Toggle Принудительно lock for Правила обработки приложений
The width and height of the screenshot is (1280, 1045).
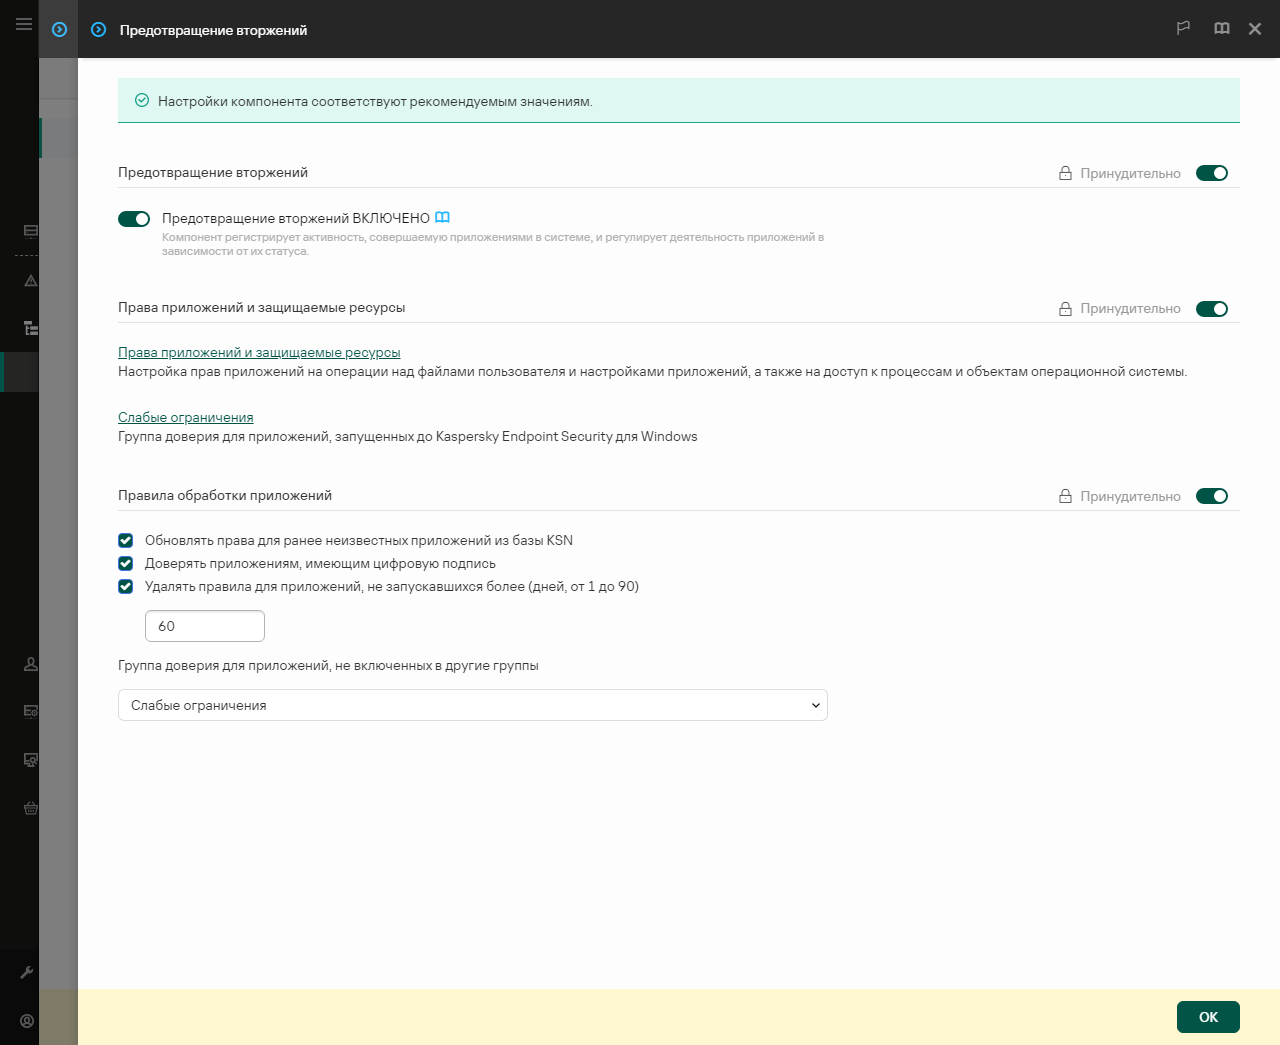pyautogui.click(x=1212, y=496)
